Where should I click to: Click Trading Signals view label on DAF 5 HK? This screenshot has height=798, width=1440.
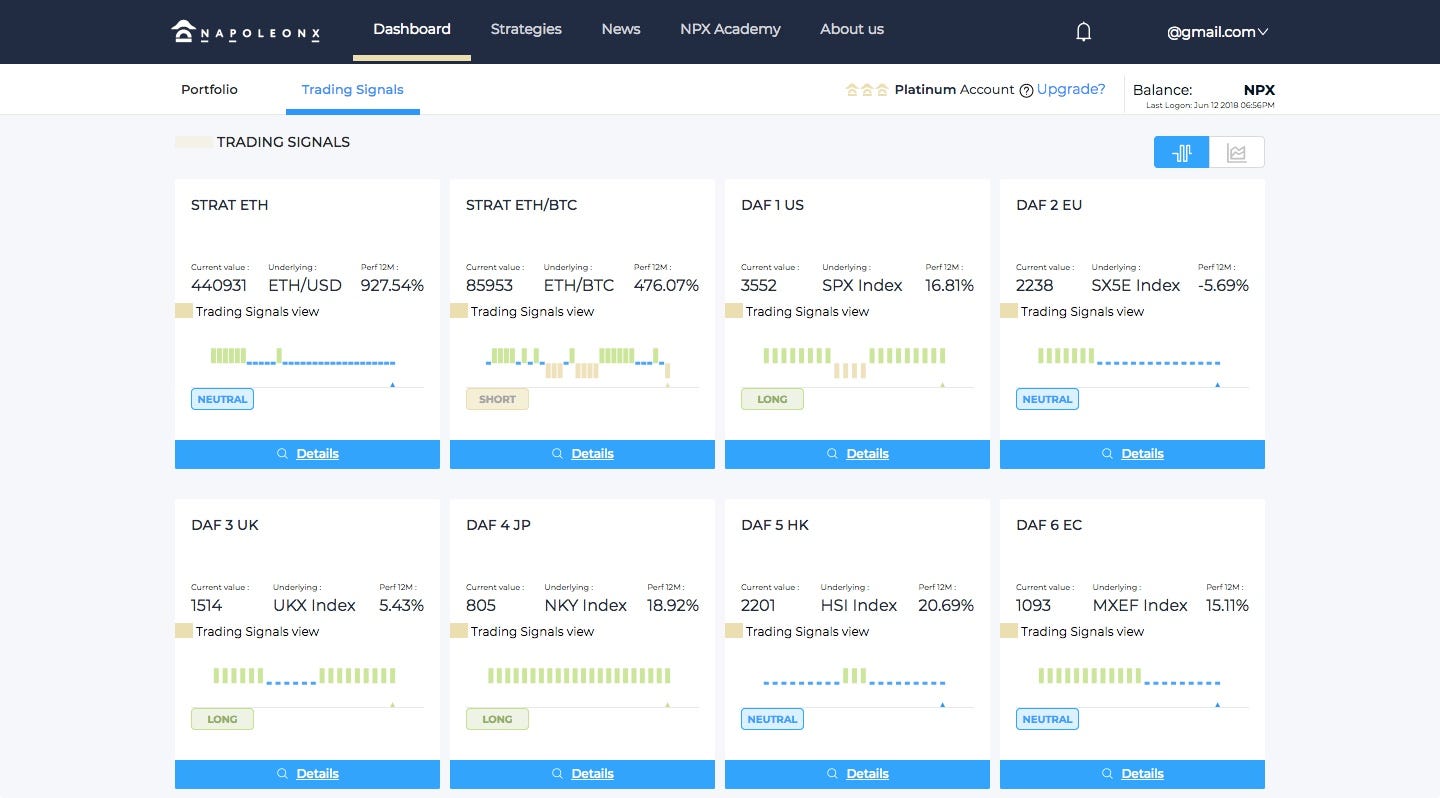807,631
